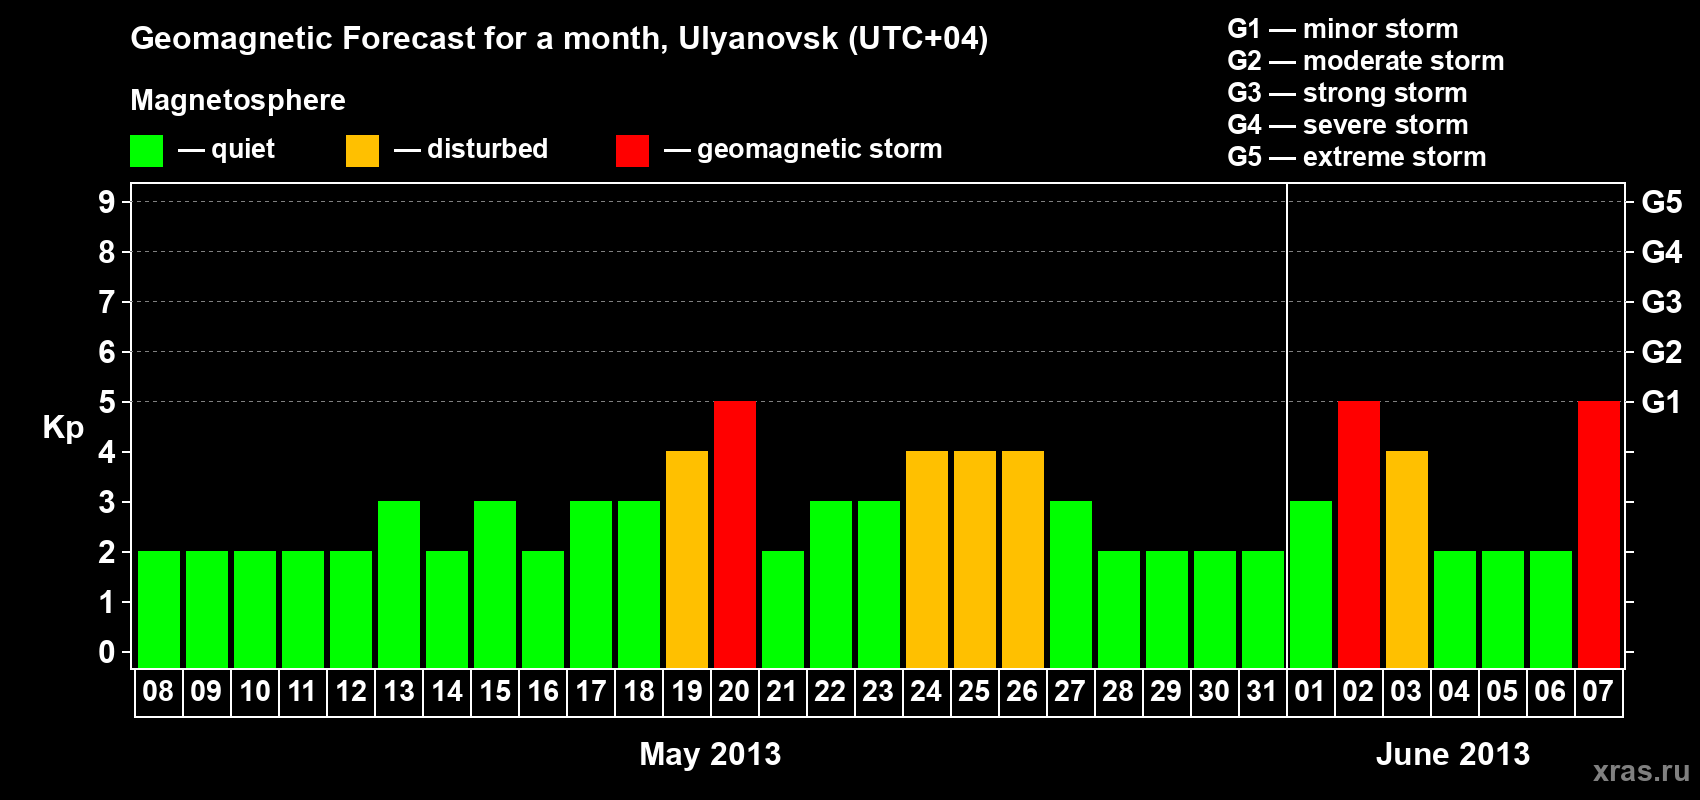Click the G3 right axis label
The image size is (1700, 800).
1662,302
